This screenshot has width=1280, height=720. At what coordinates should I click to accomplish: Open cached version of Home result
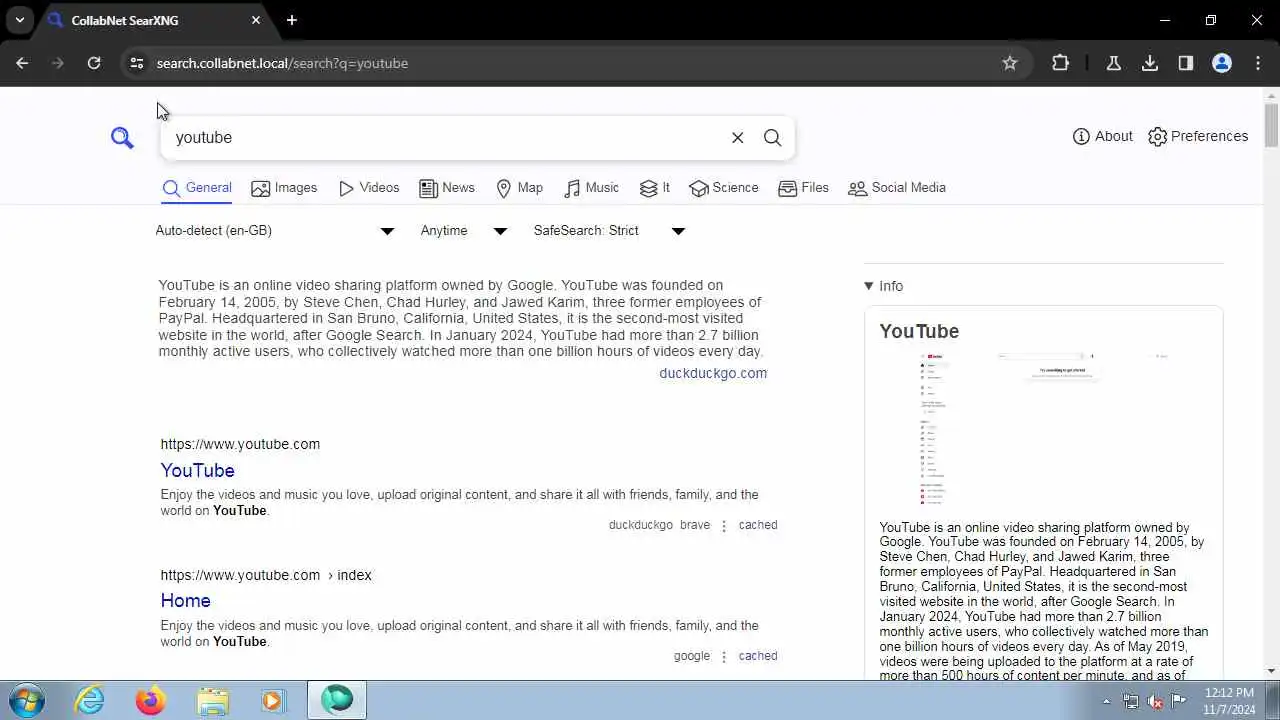(758, 656)
